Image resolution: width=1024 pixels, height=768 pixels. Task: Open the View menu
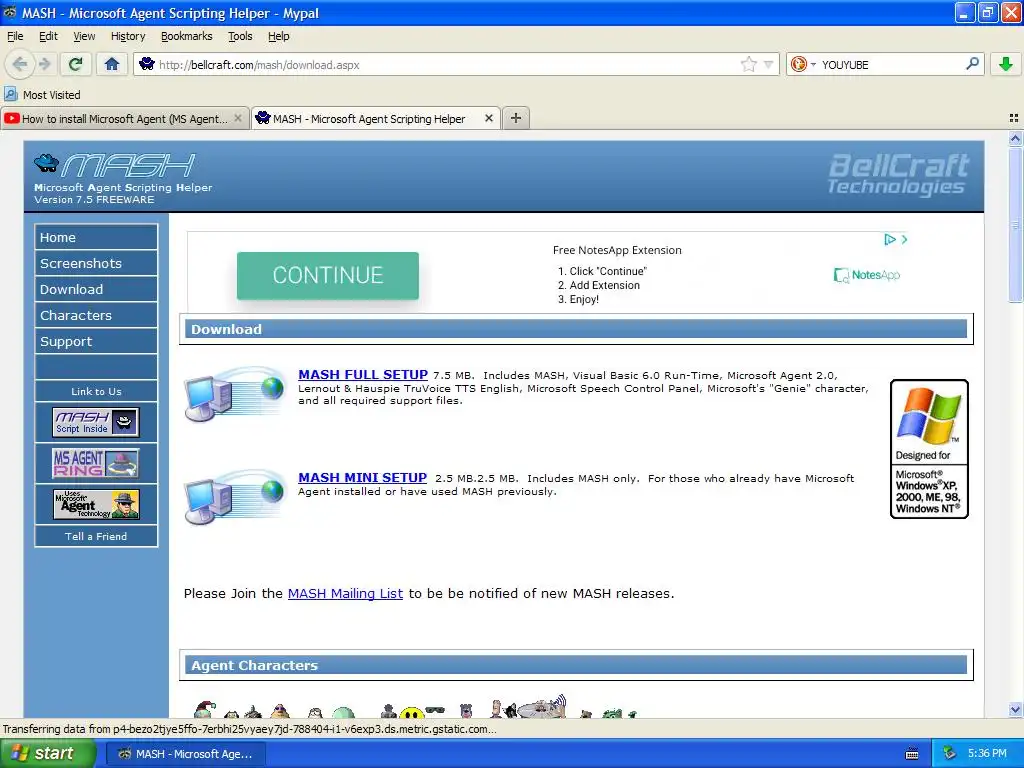(84, 37)
